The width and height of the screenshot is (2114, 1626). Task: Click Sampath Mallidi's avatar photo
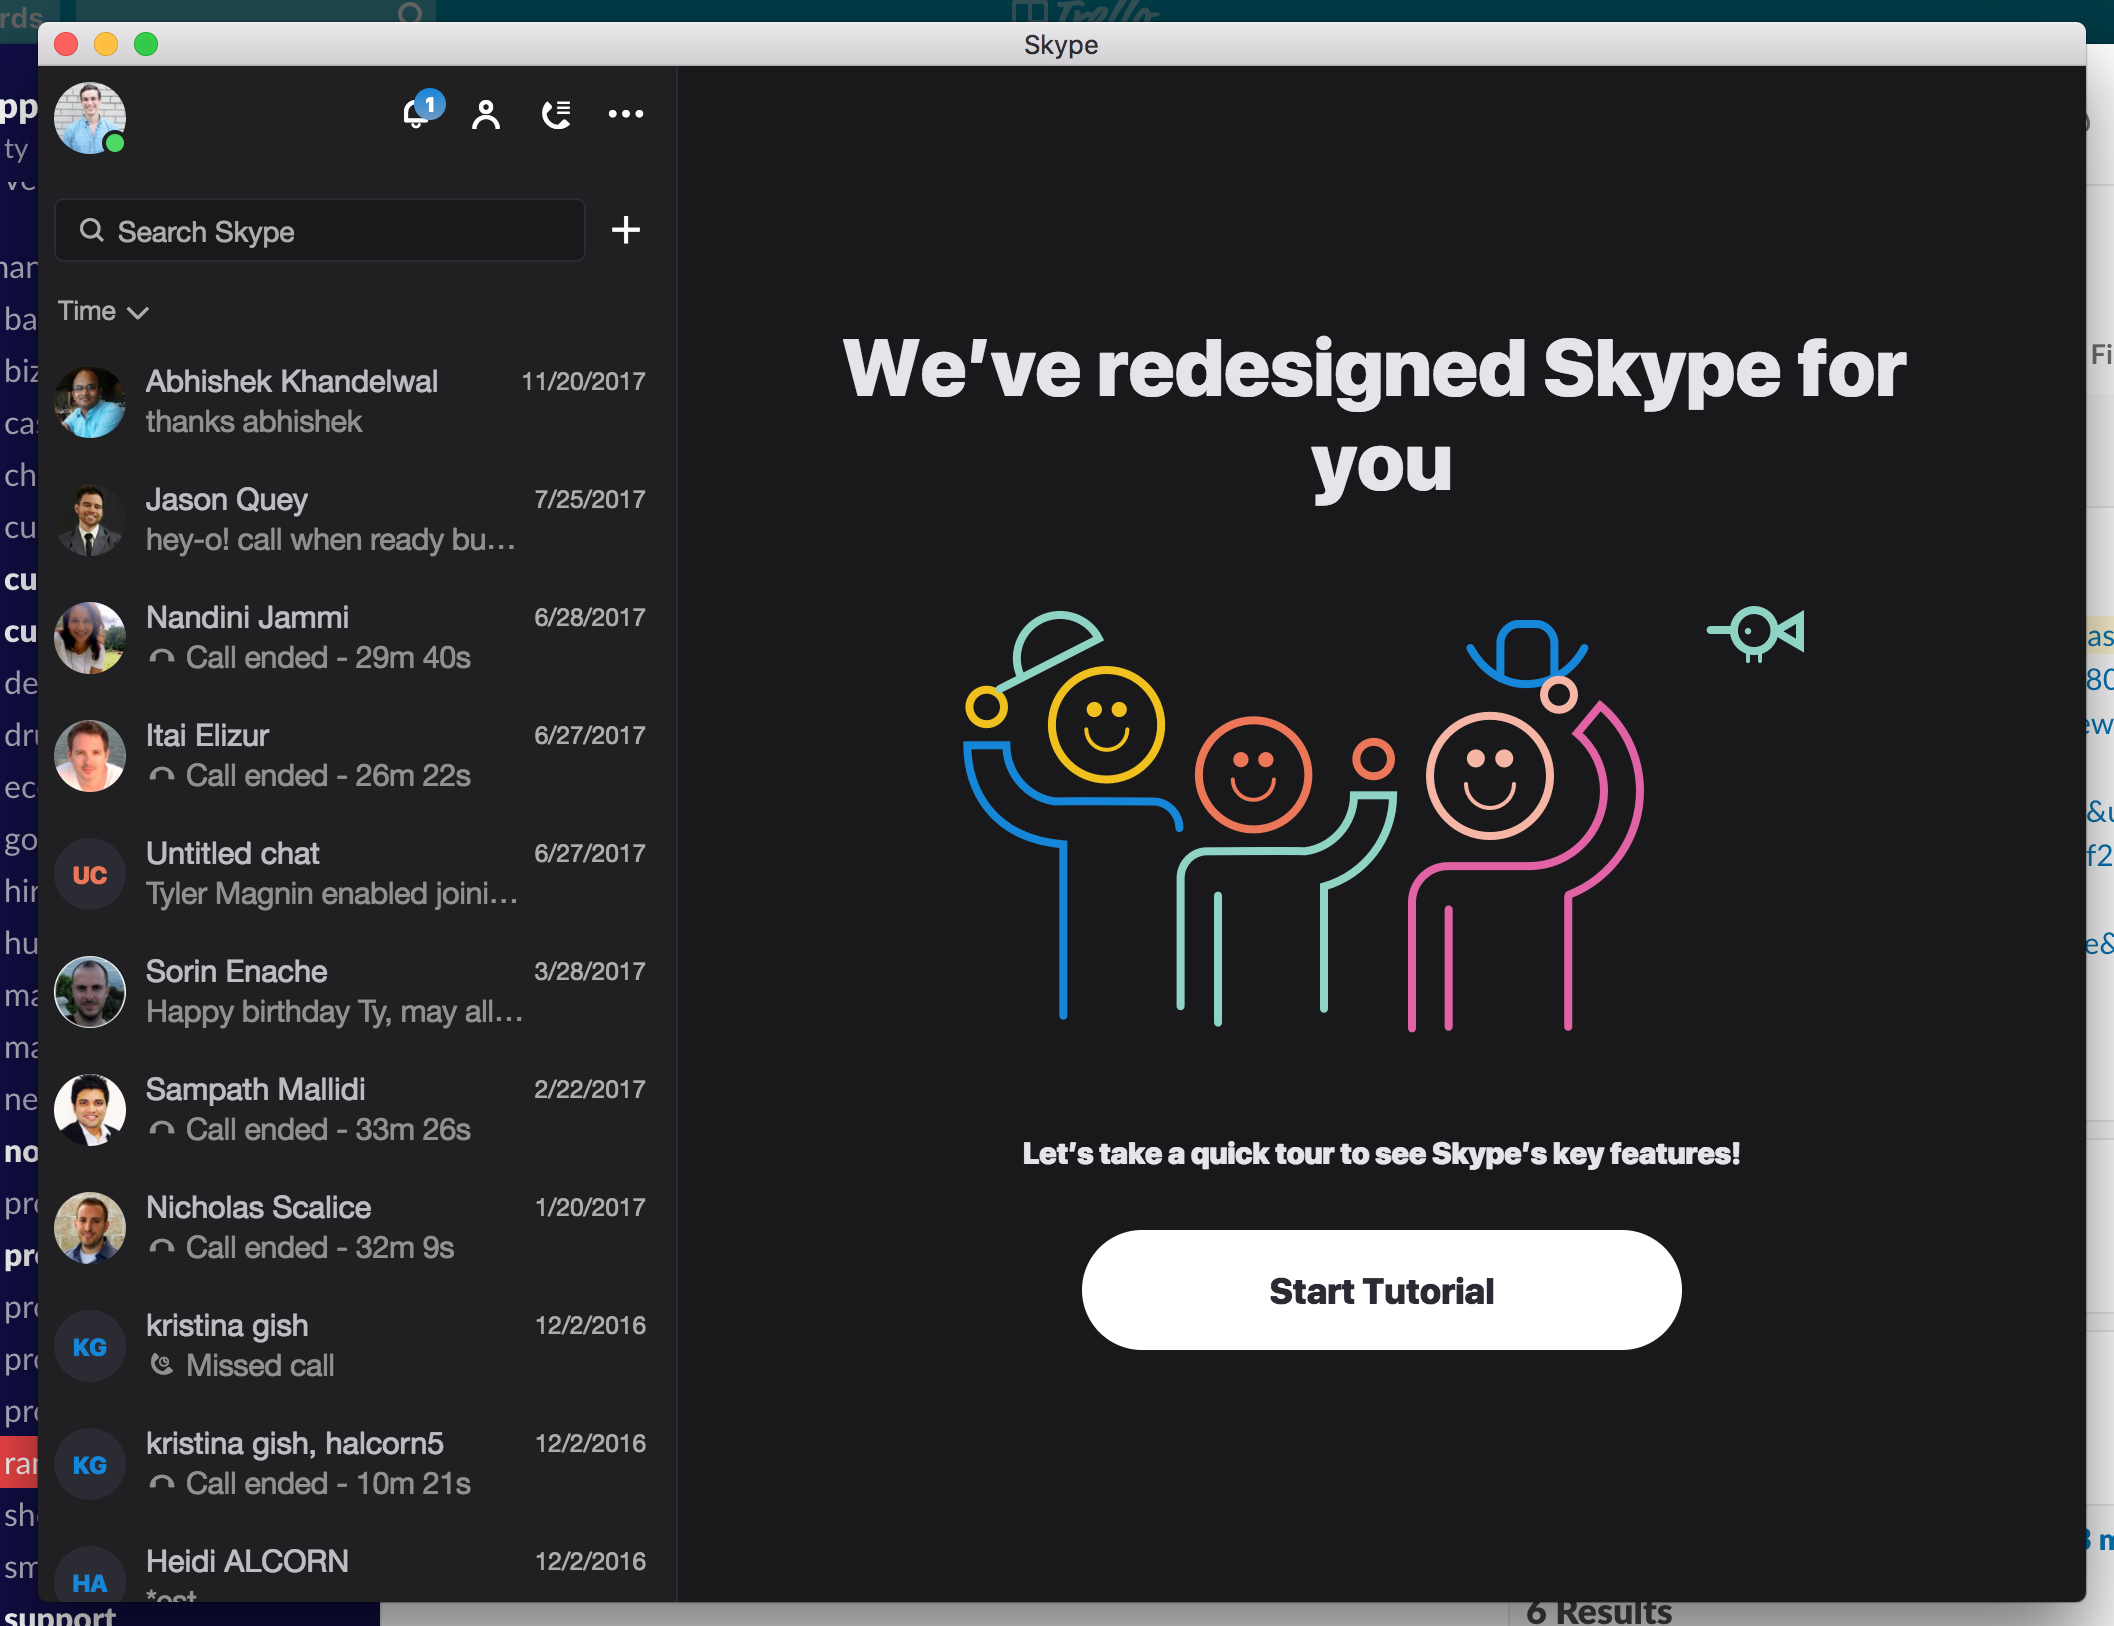point(90,1110)
